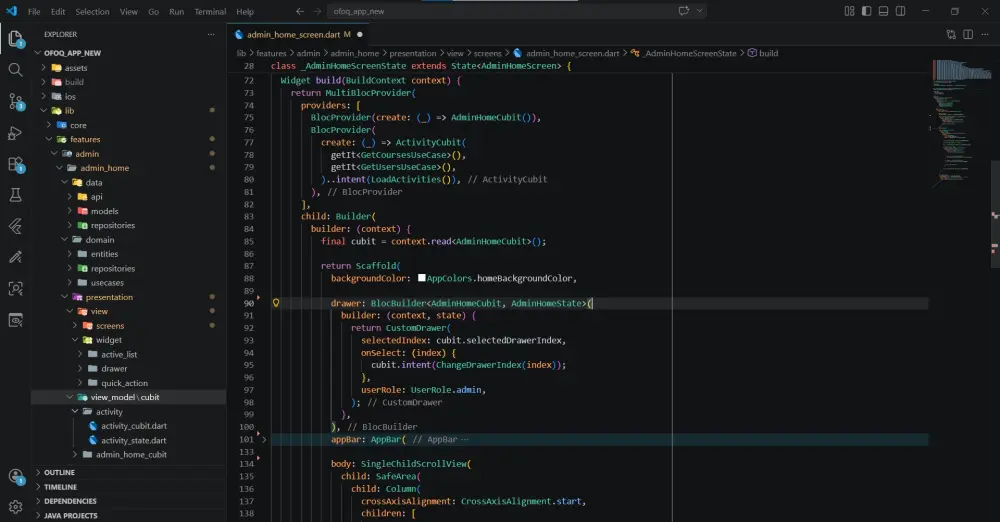Open the customize layout icon
Viewport: 1000px width, 522px height.
pos(849,11)
